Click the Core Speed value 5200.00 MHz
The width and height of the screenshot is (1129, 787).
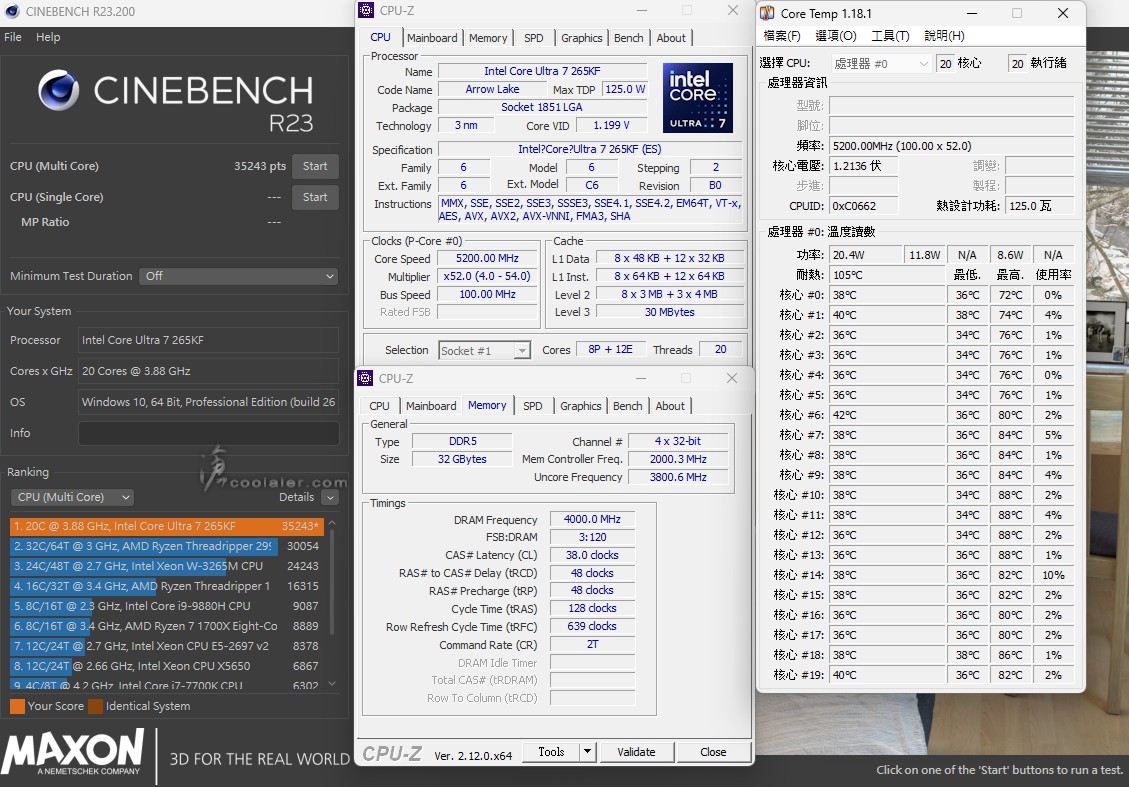tap(487, 258)
